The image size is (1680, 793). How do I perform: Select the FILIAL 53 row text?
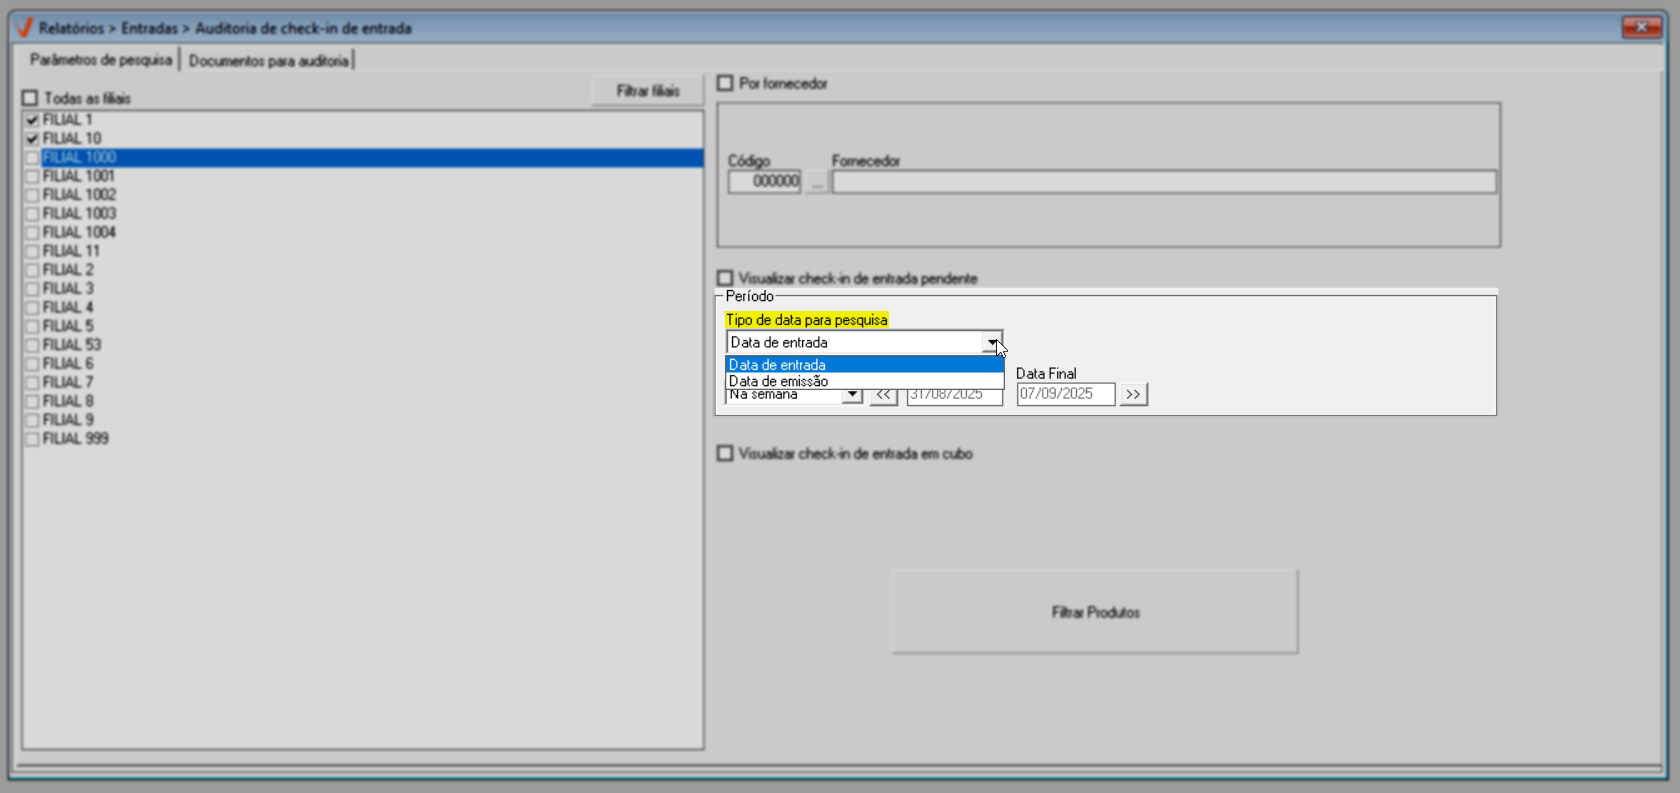[x=72, y=345]
